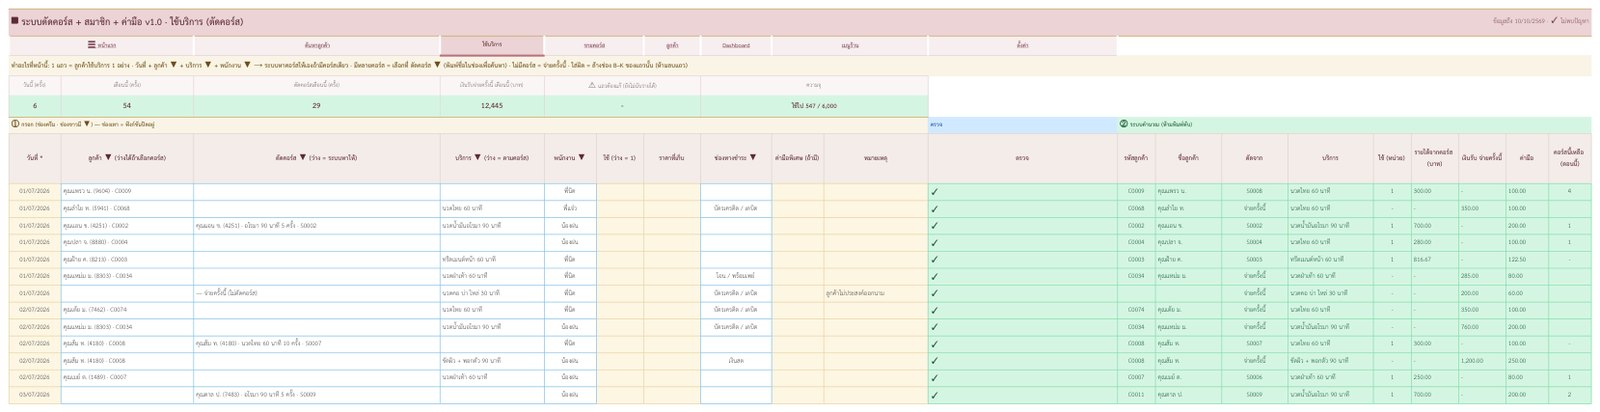This screenshot has height=412, width=1600.
Task: Open the ตั้งค่า tab
Action: (1022, 45)
